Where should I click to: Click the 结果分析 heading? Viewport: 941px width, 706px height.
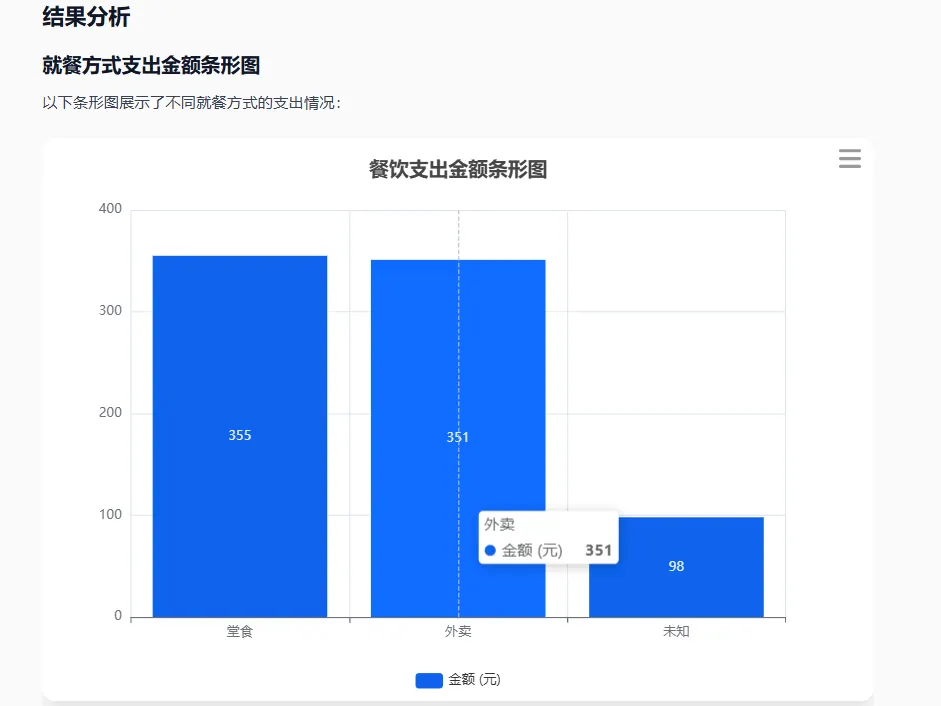tap(86, 16)
